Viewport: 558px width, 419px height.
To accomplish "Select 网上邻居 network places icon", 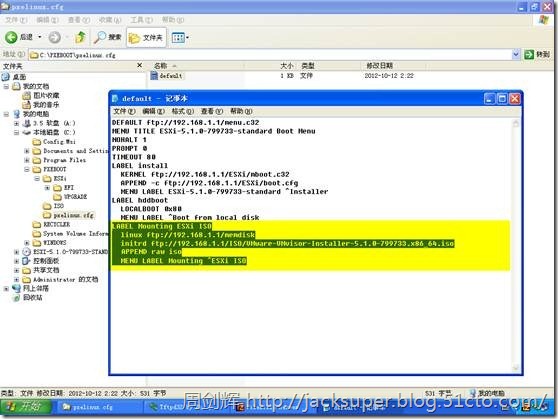I will pos(16,288).
